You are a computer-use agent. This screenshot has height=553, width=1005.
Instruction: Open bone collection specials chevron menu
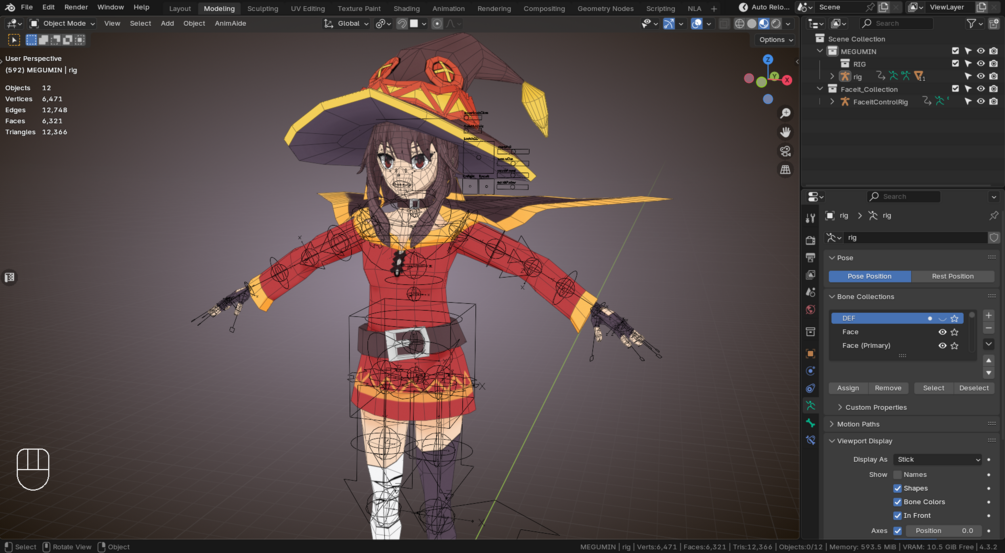[988, 344]
